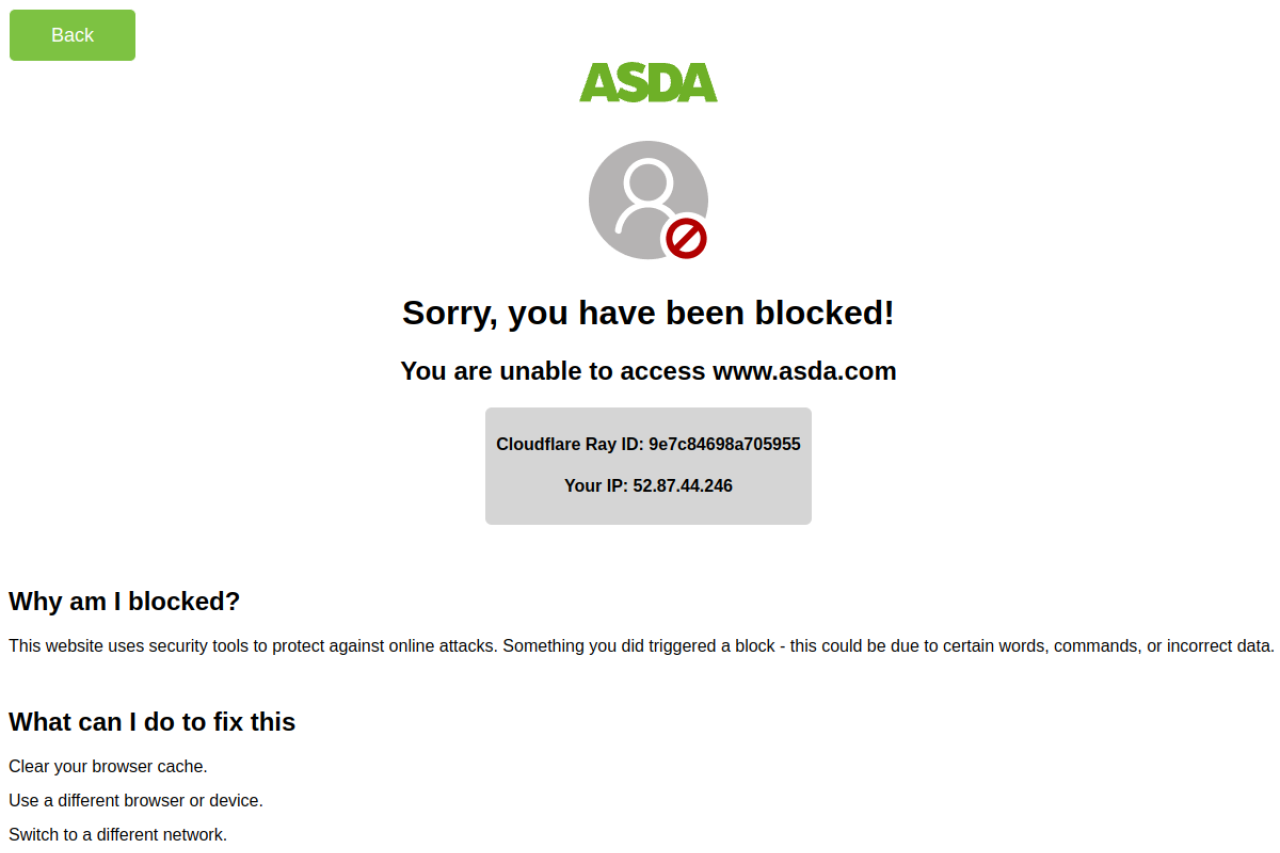Screen dimensions: 1280x853
Task: Click the ASDA logo
Action: click(x=648, y=83)
